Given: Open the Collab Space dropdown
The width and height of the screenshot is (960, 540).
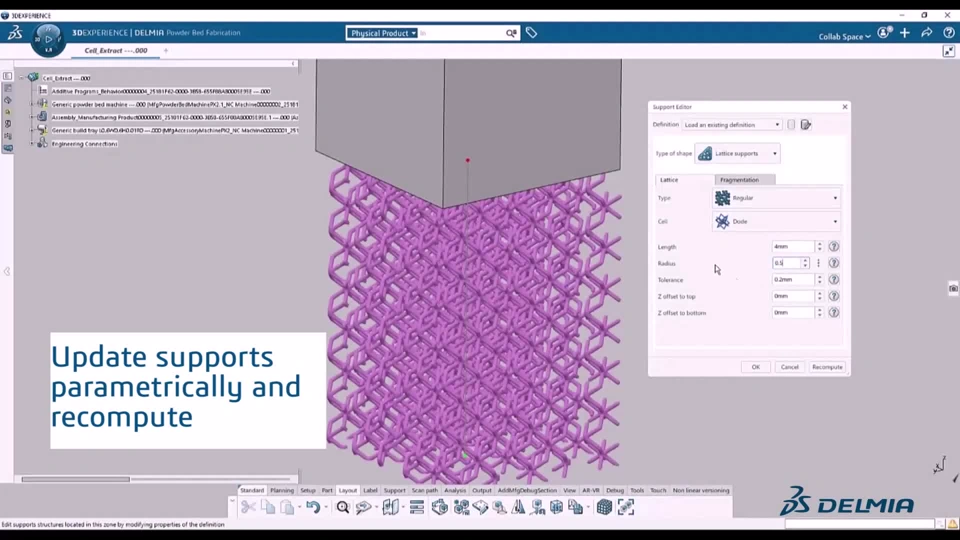Looking at the screenshot, I should (844, 37).
